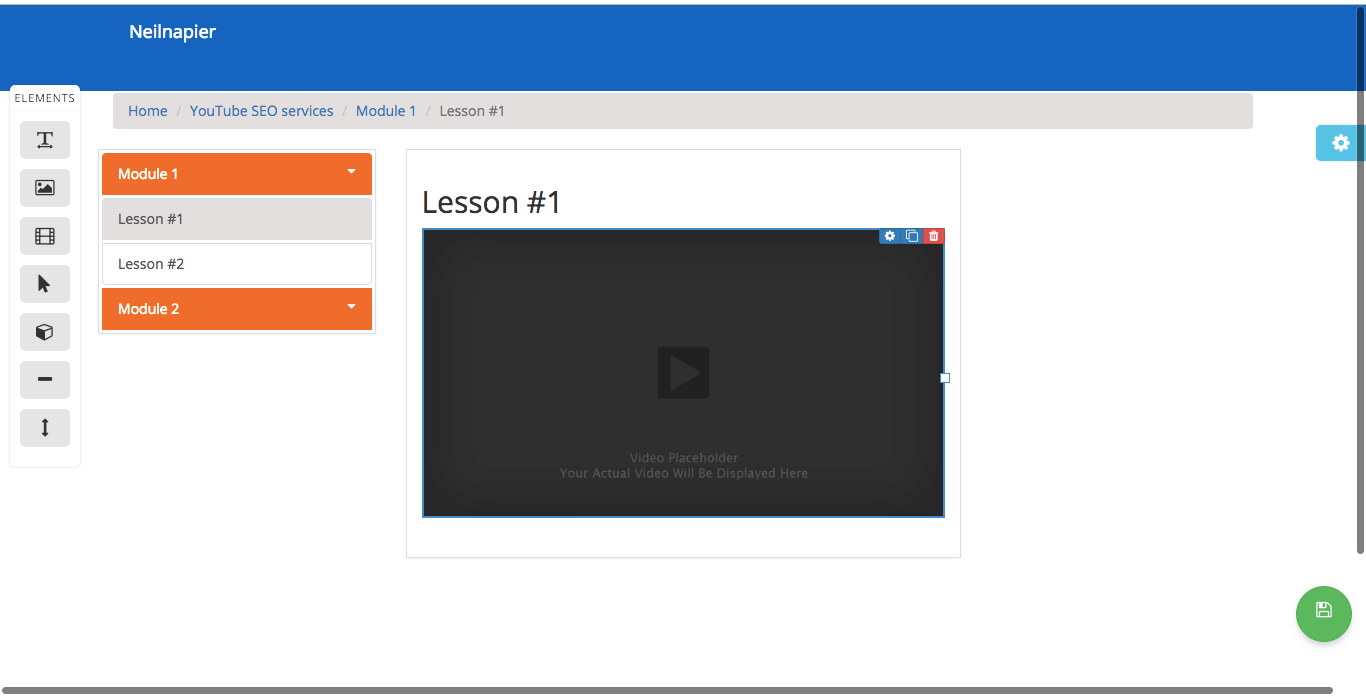This screenshot has width=1366, height=696.
Task: Delete the video element with trash icon
Action: pos(934,236)
